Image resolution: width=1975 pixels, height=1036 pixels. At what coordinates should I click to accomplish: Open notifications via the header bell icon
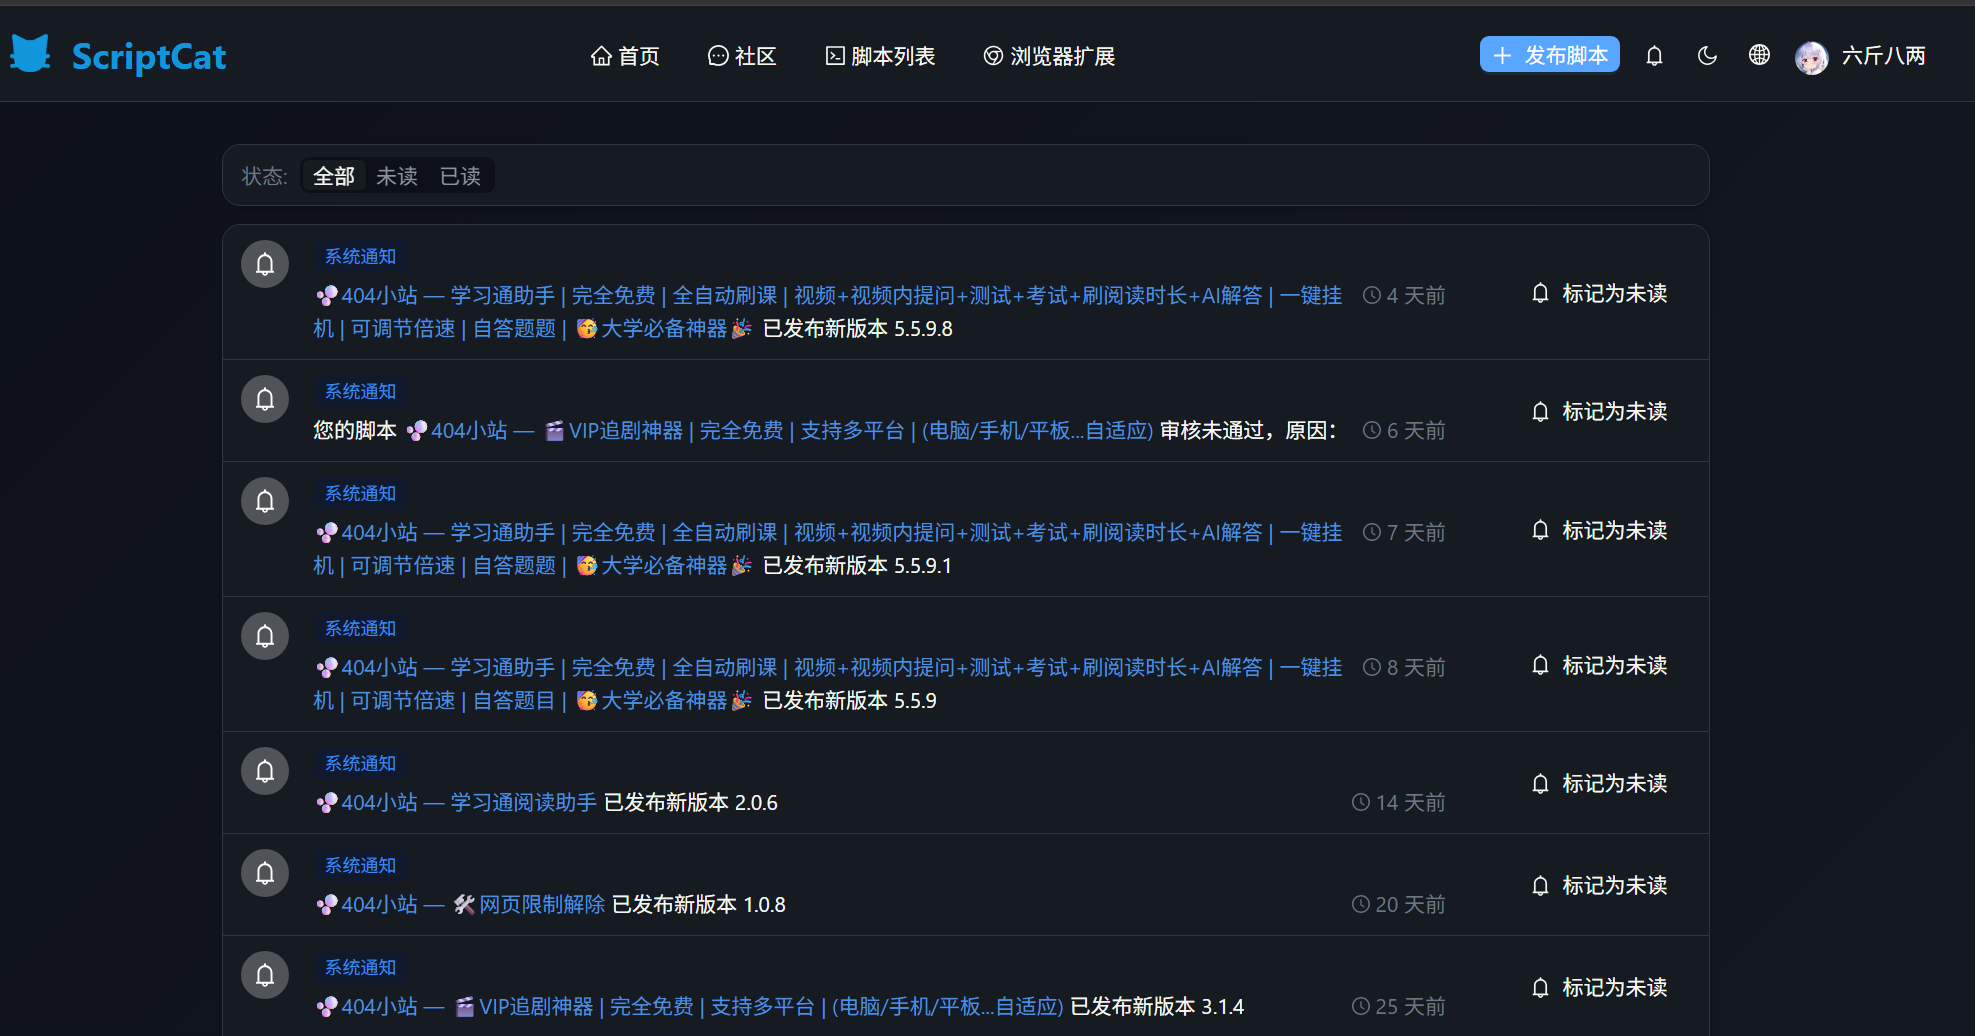(1654, 56)
